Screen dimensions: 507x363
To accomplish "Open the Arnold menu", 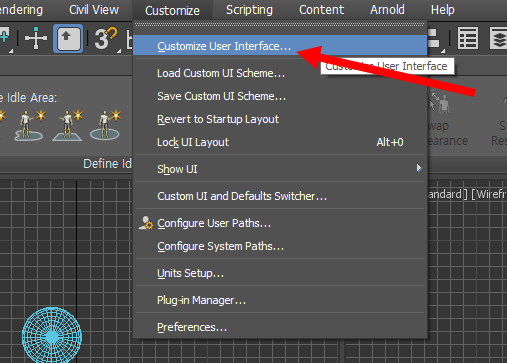I will point(387,10).
